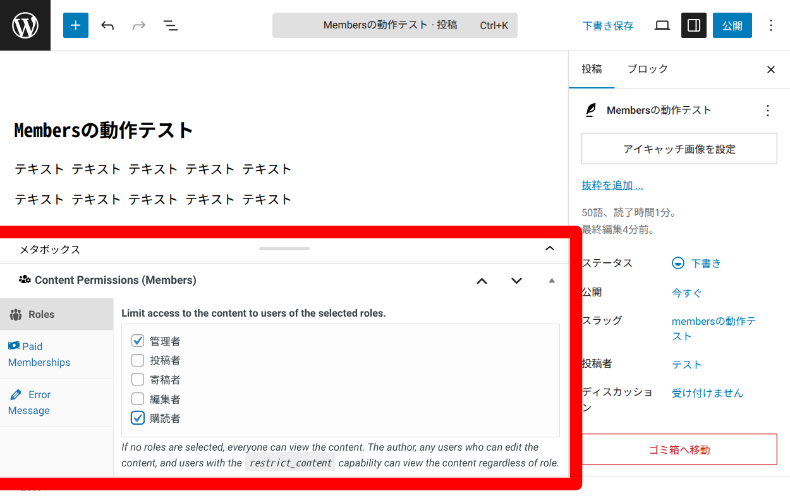
Task: Switch to the ブロック sidebar tab
Action: click(x=647, y=69)
